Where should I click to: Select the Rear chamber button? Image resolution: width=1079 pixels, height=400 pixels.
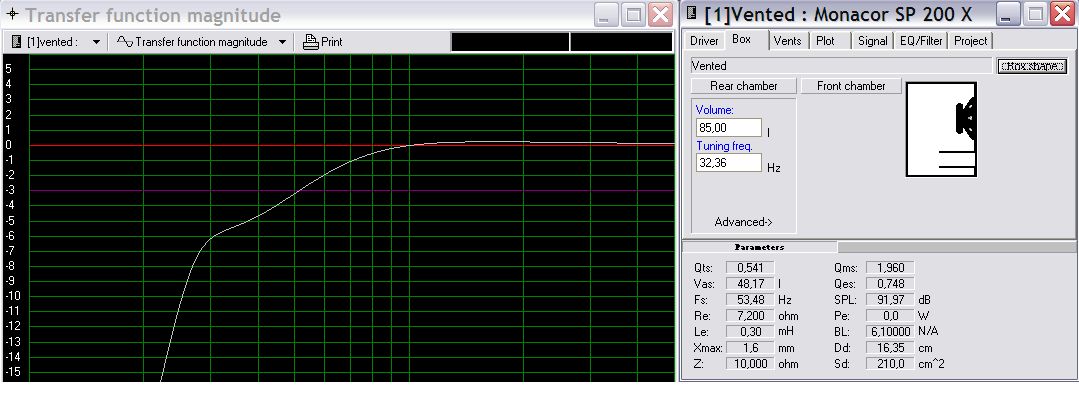coord(743,86)
